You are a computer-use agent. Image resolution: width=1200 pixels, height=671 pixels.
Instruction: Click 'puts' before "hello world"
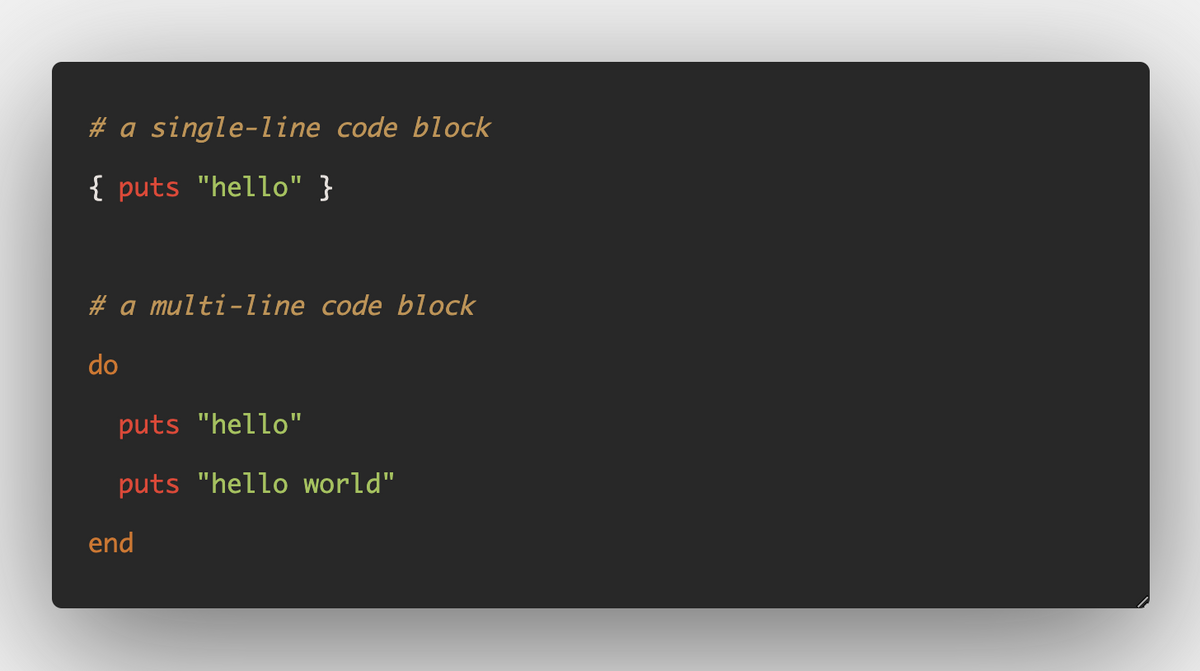pos(149,484)
